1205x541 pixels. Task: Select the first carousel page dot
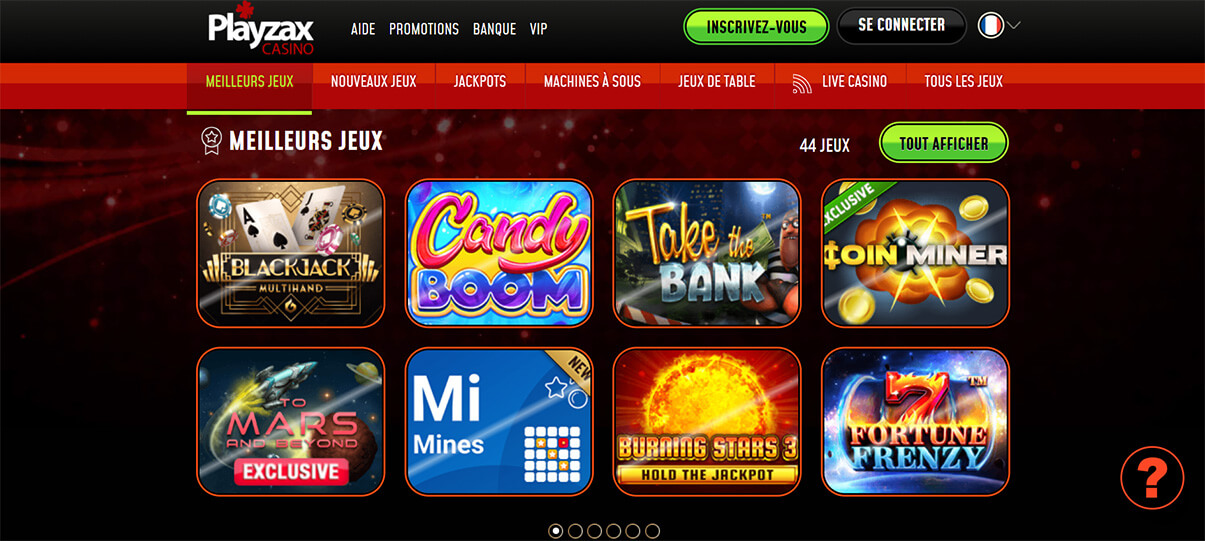point(556,531)
